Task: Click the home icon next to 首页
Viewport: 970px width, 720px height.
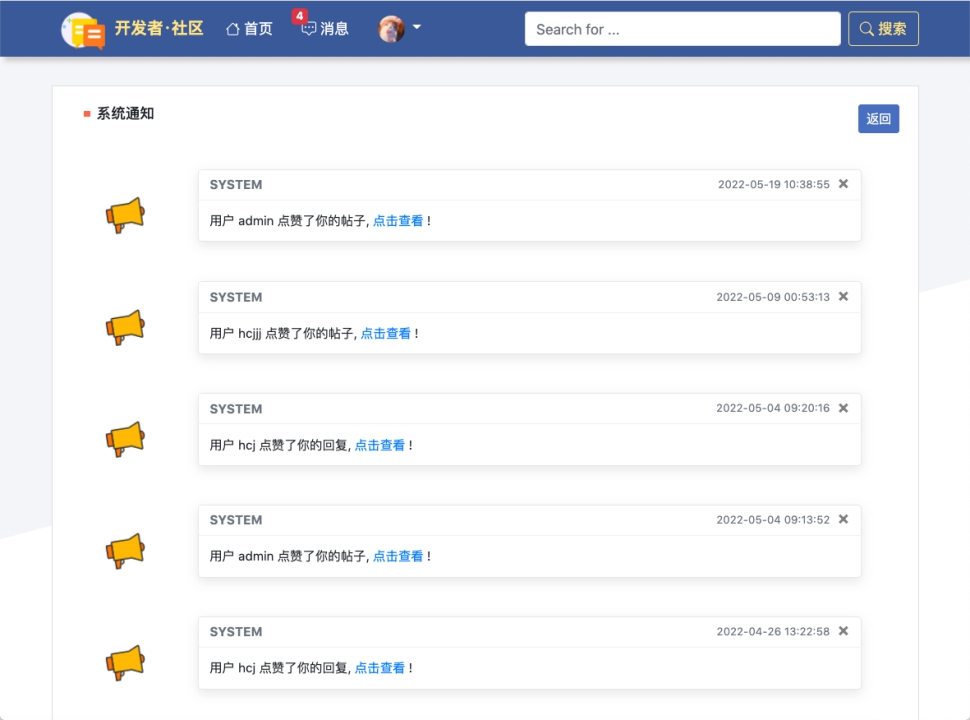Action: tap(233, 29)
